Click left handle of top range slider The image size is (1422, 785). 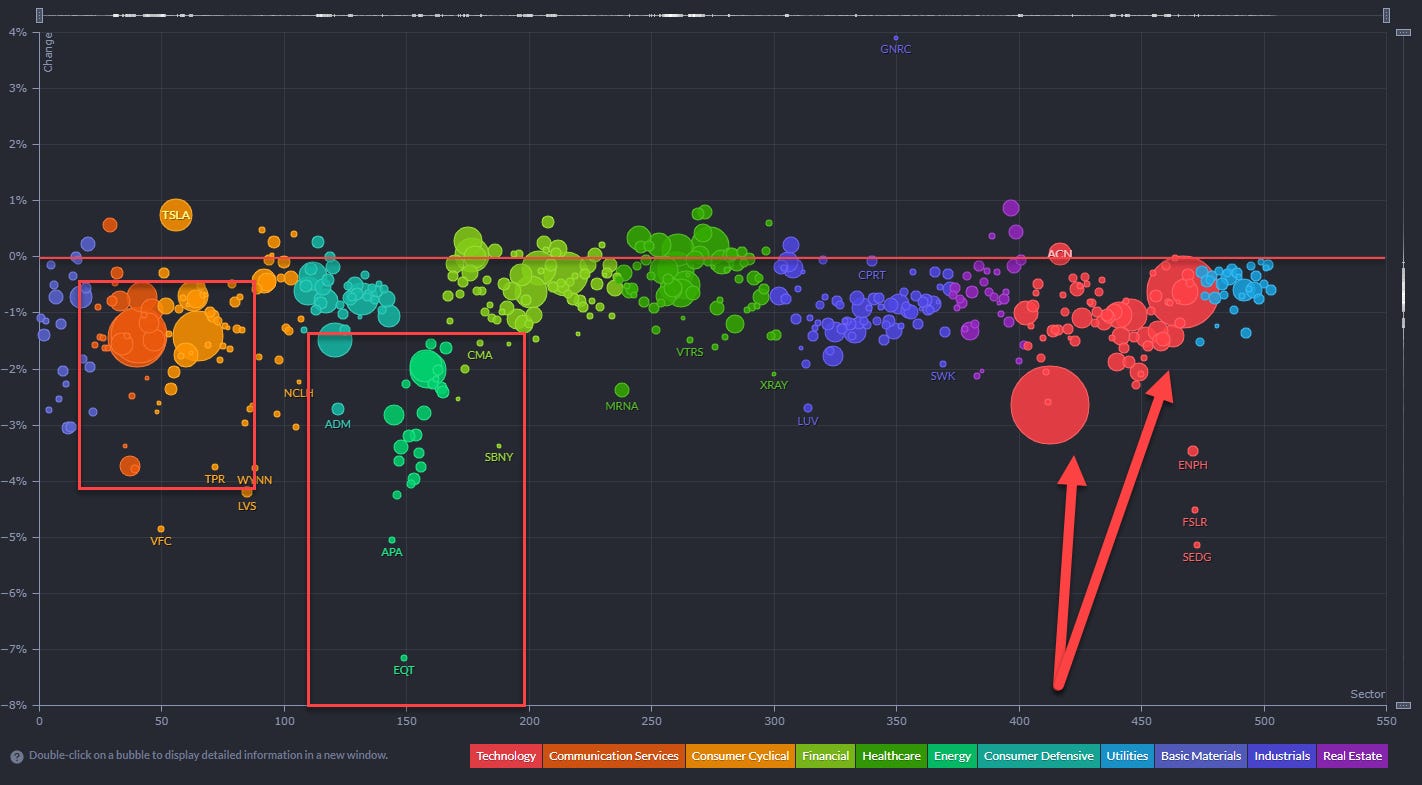[39, 15]
